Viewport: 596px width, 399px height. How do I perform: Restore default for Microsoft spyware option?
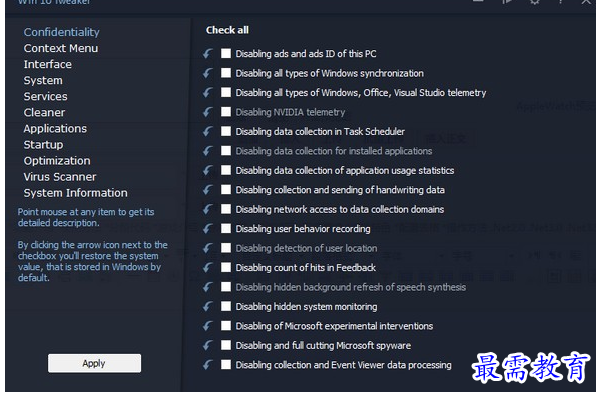(208, 345)
